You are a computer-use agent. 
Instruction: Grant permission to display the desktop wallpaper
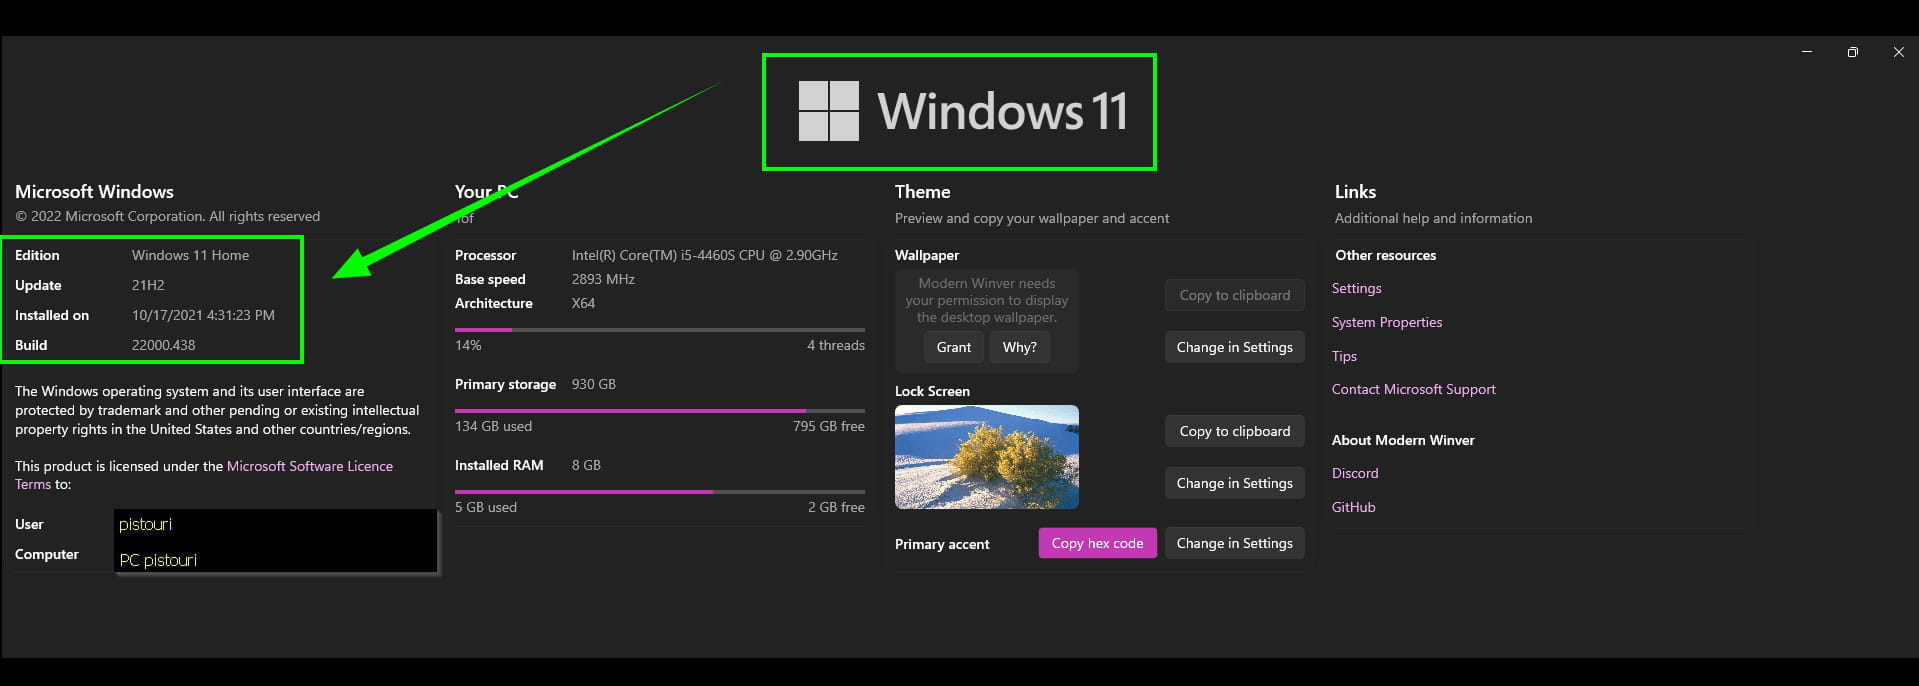(953, 347)
